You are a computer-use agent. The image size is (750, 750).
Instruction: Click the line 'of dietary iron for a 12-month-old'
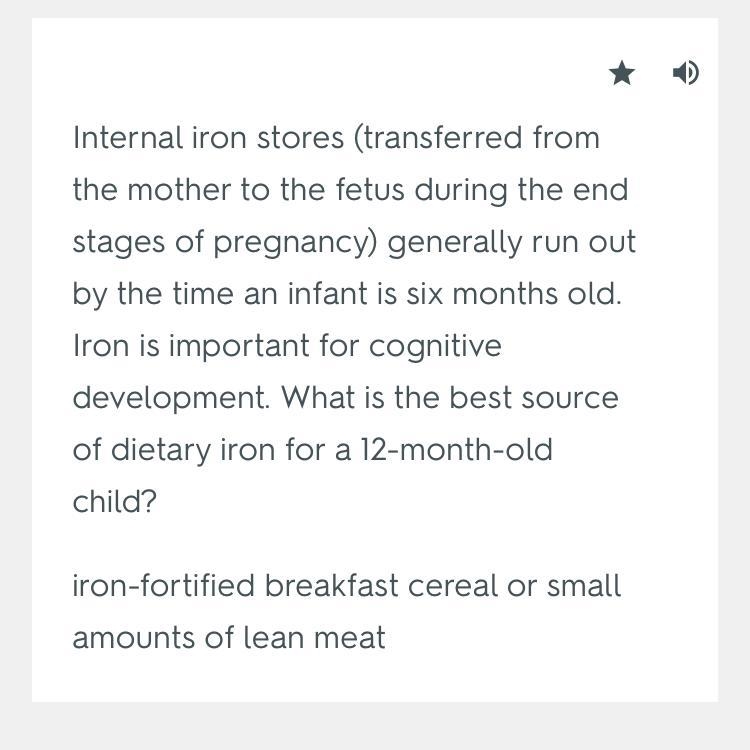[313, 451]
